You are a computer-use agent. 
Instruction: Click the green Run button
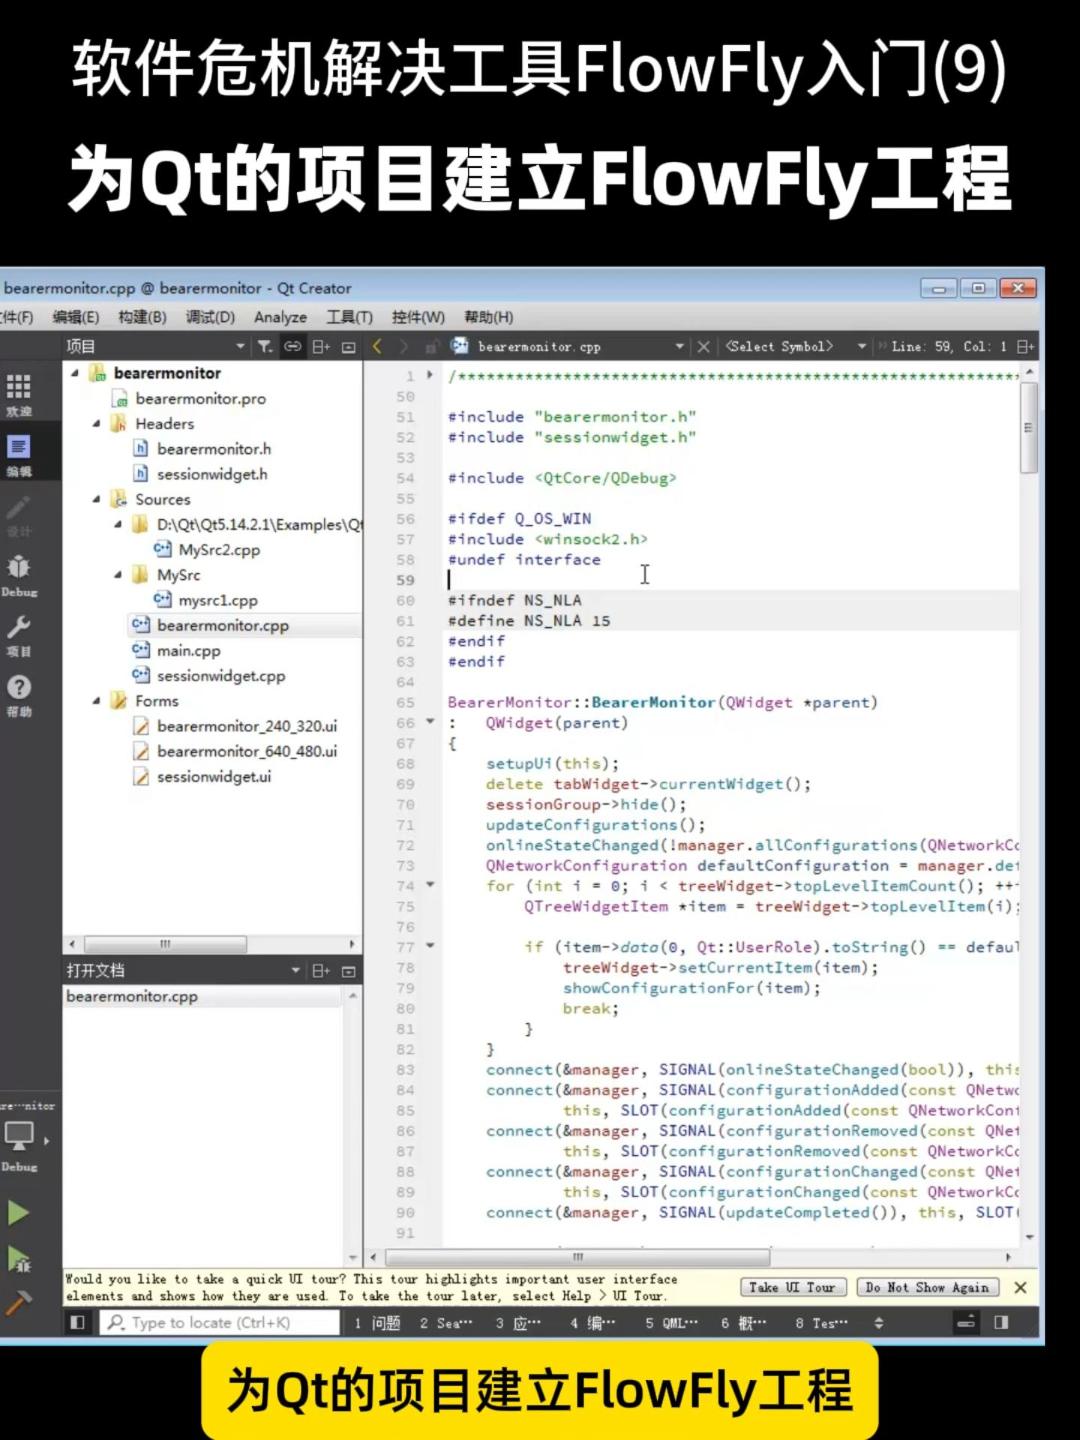tap(18, 1213)
